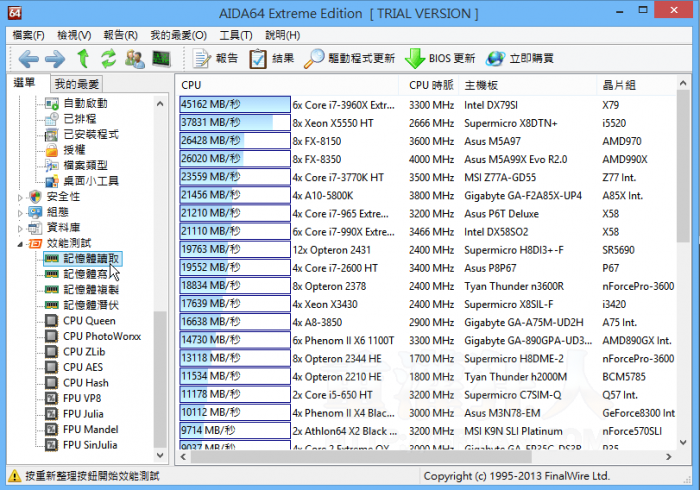The height and width of the screenshot is (490, 700).
Task: Click the 結果 results toolbar button
Action: pos(271,58)
